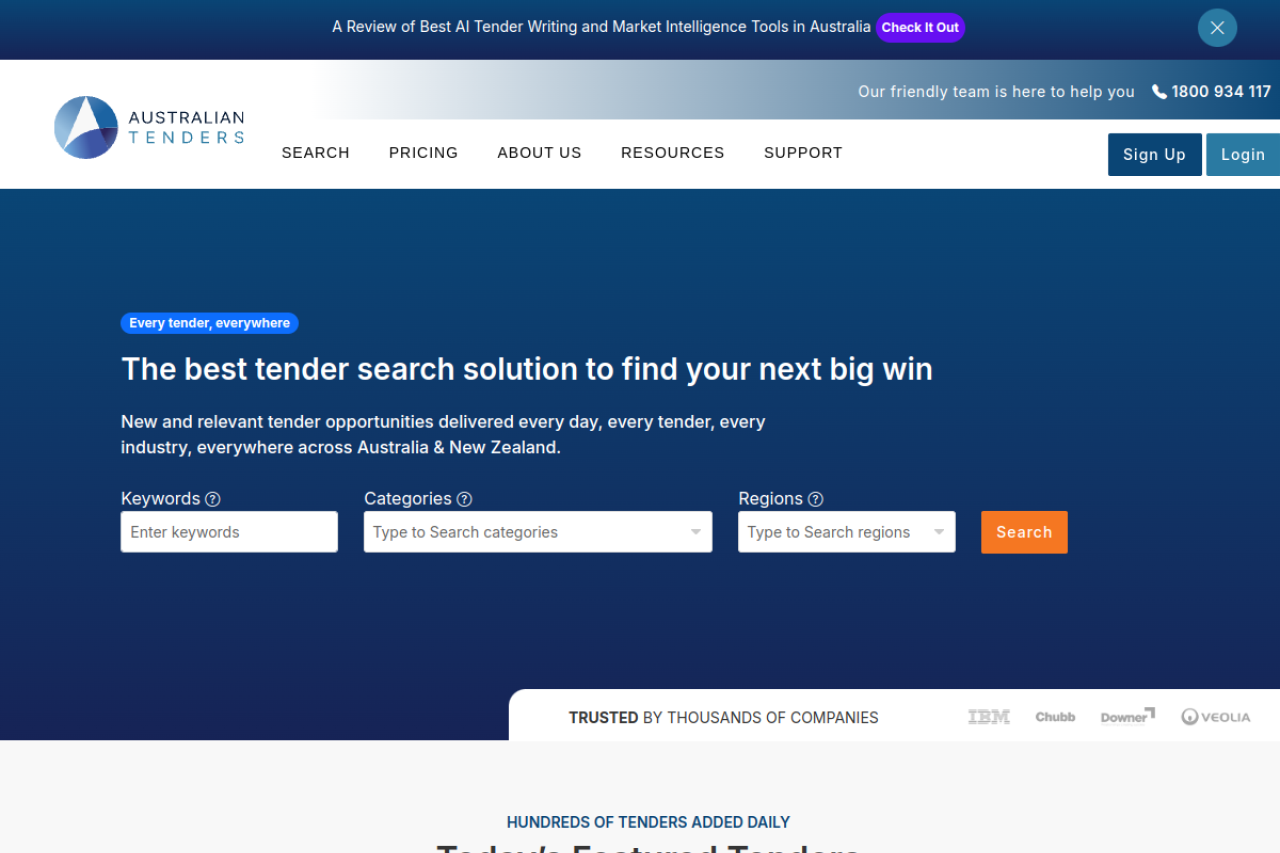Expand the Categories dropdown arrow
Screen dimensions: 1280x853
tap(696, 532)
